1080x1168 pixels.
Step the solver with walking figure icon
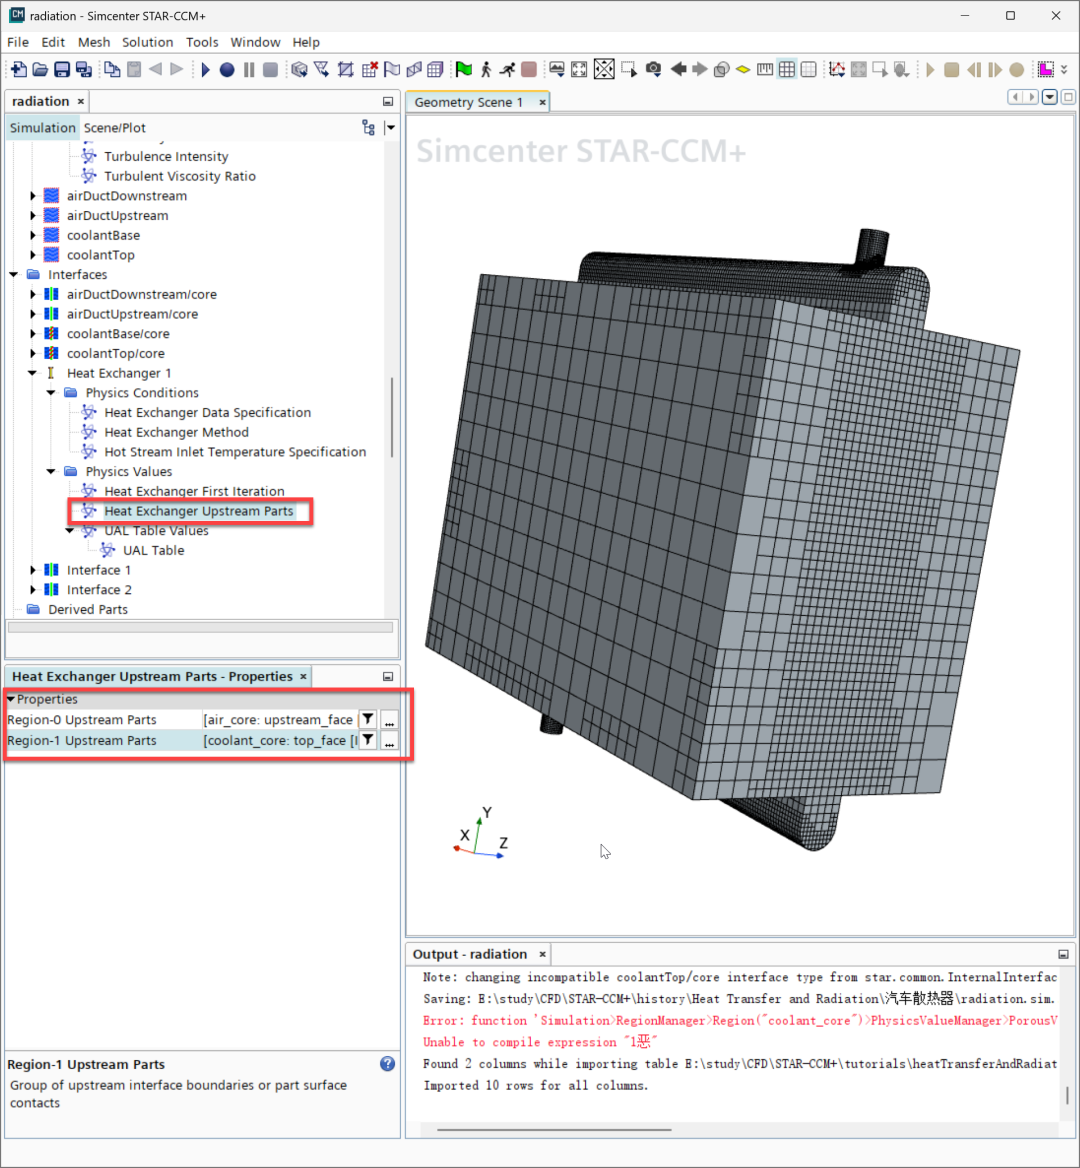pos(486,69)
